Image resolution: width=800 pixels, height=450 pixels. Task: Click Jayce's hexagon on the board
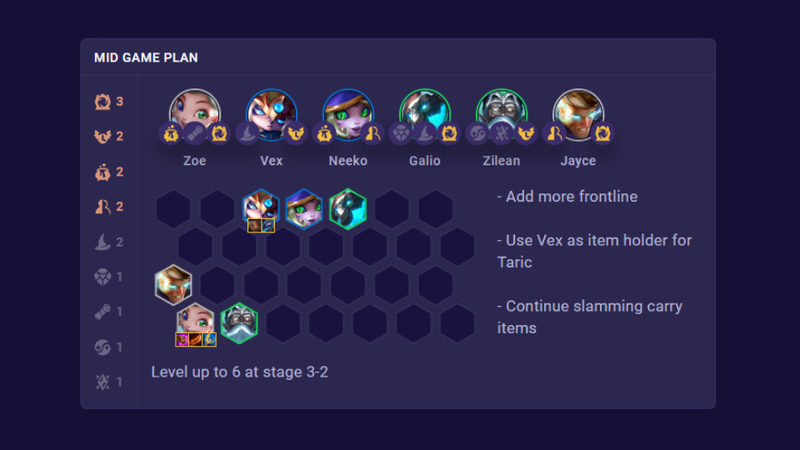tap(173, 285)
